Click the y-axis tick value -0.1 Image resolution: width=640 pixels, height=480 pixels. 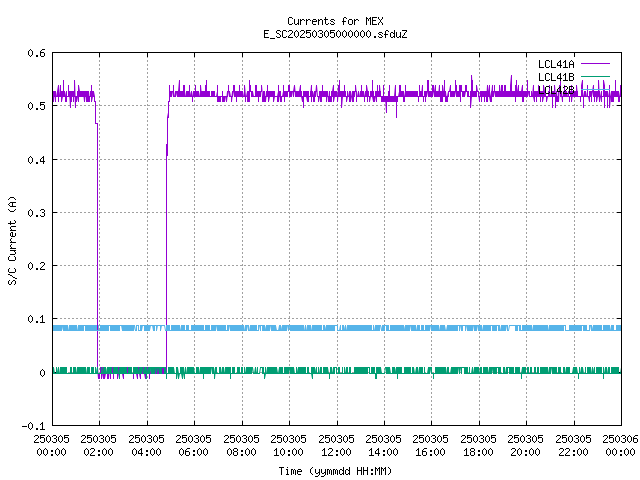33,426
